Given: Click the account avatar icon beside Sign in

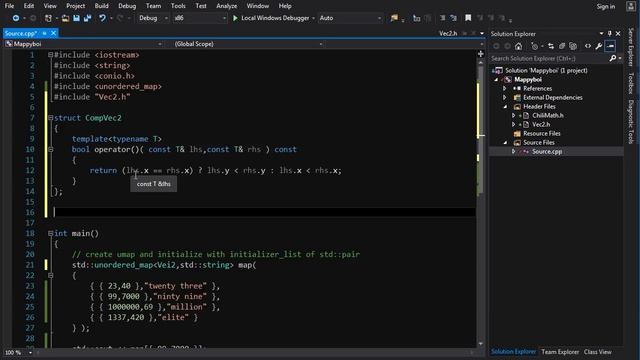Looking at the screenshot, I should (x=631, y=6).
